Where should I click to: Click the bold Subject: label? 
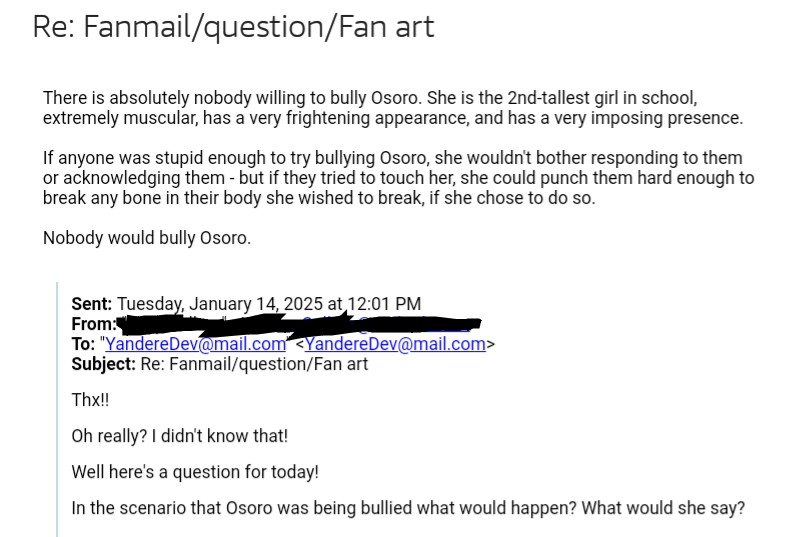coord(103,364)
